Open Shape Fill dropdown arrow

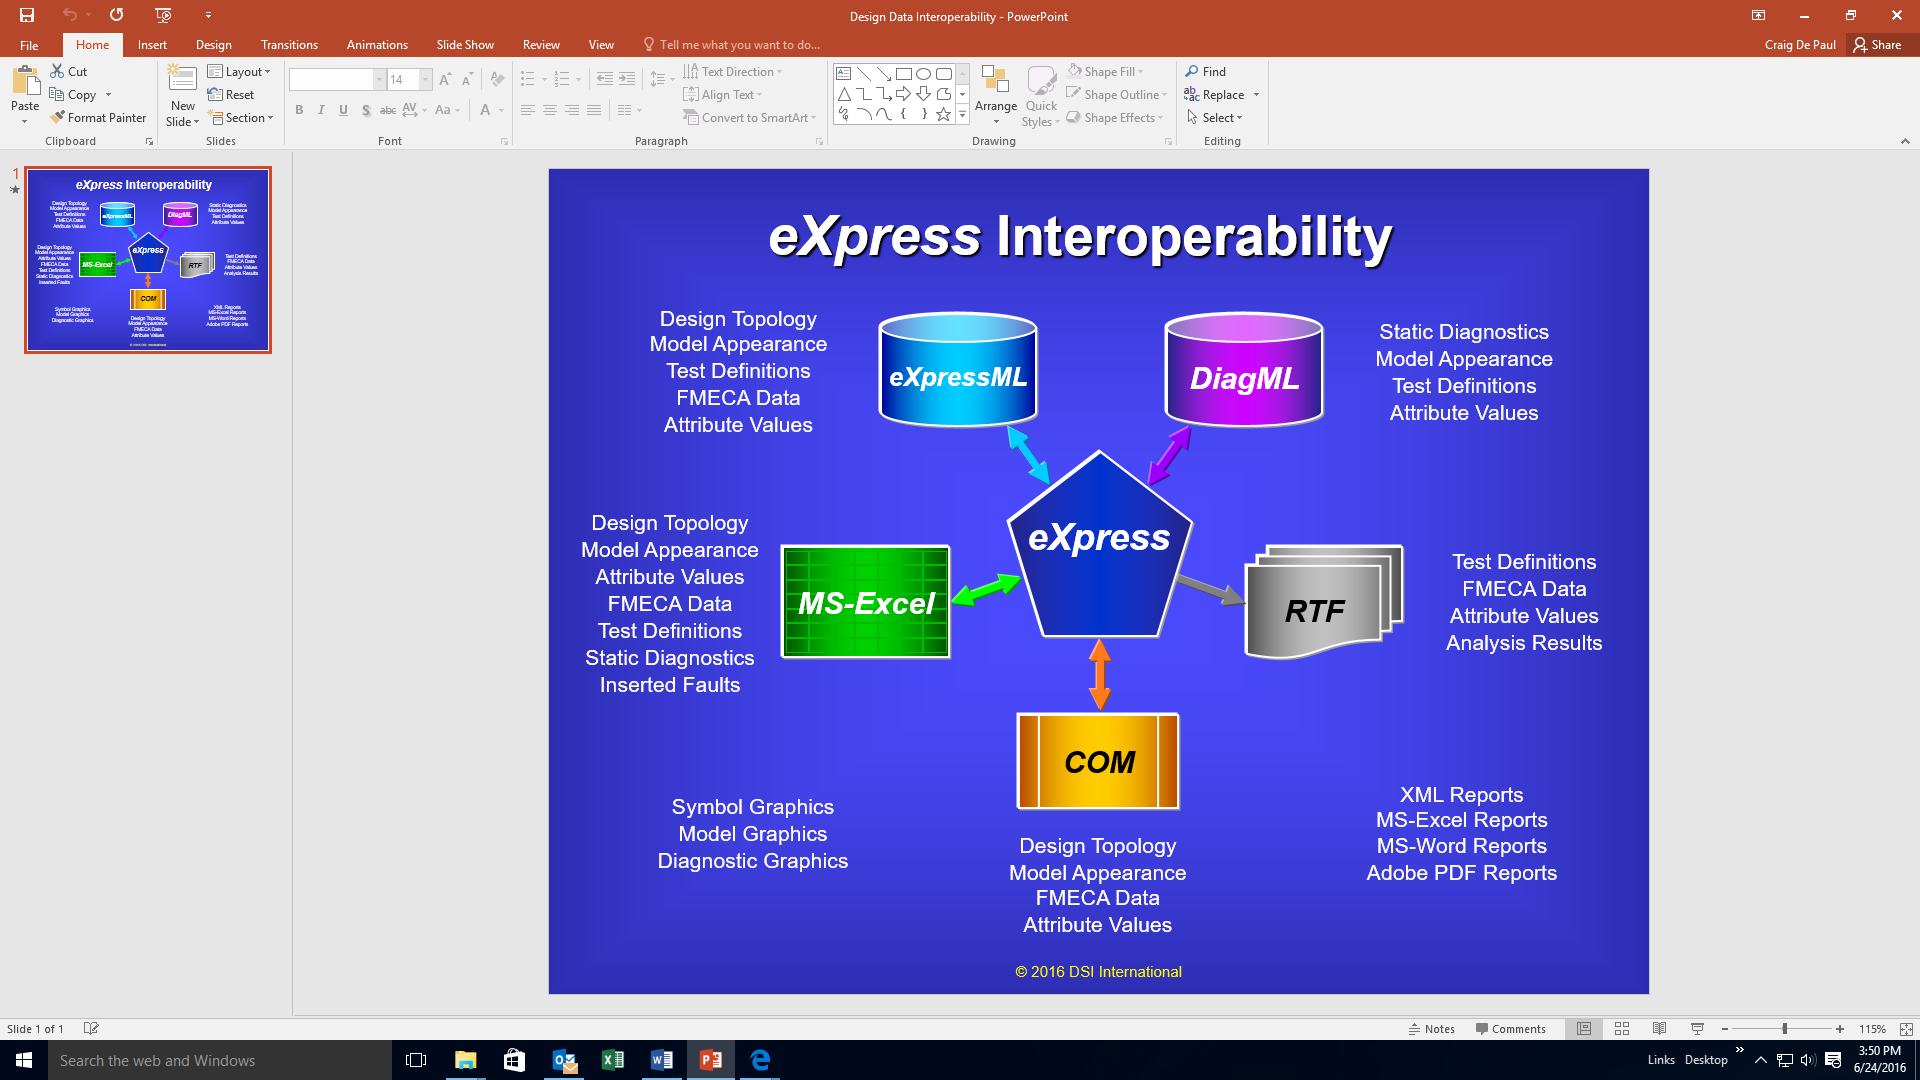tap(1140, 72)
